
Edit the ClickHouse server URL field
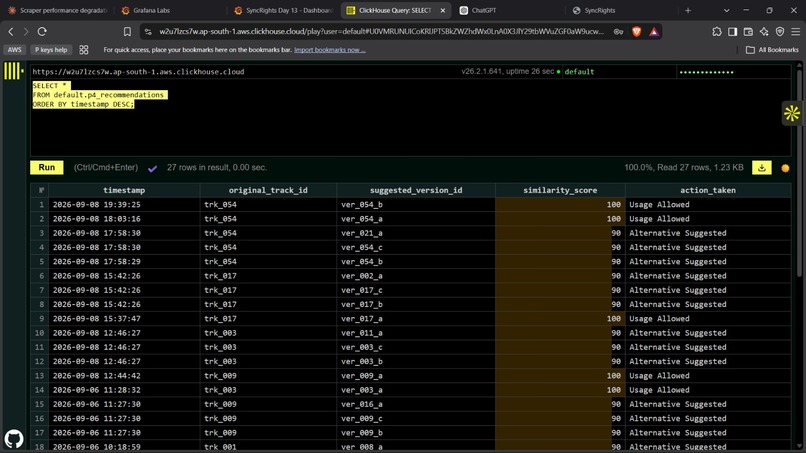point(245,71)
